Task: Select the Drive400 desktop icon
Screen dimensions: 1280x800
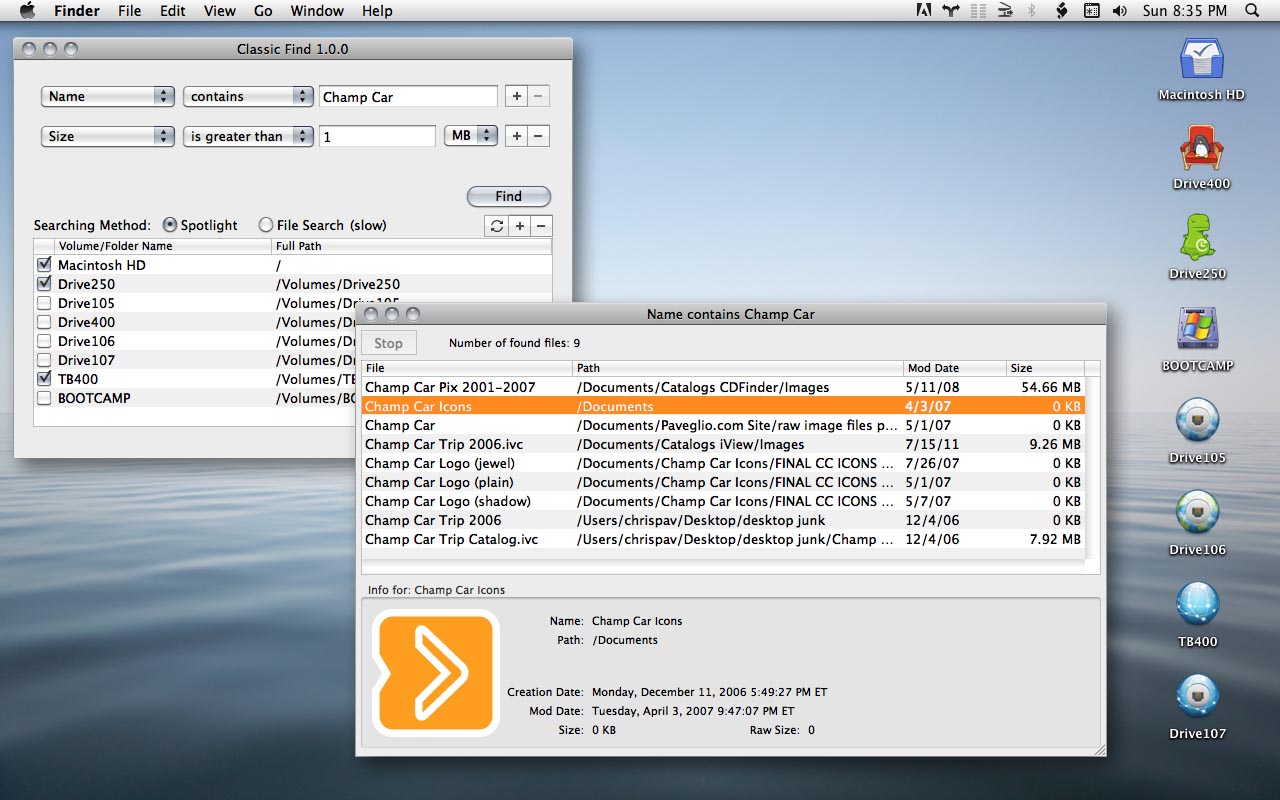Action: pyautogui.click(x=1201, y=149)
